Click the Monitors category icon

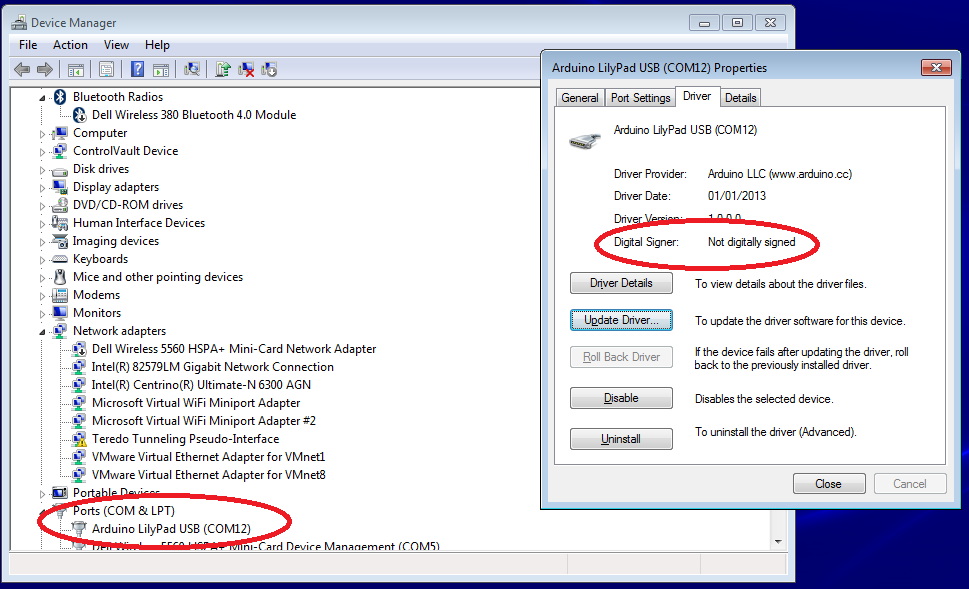pos(60,313)
